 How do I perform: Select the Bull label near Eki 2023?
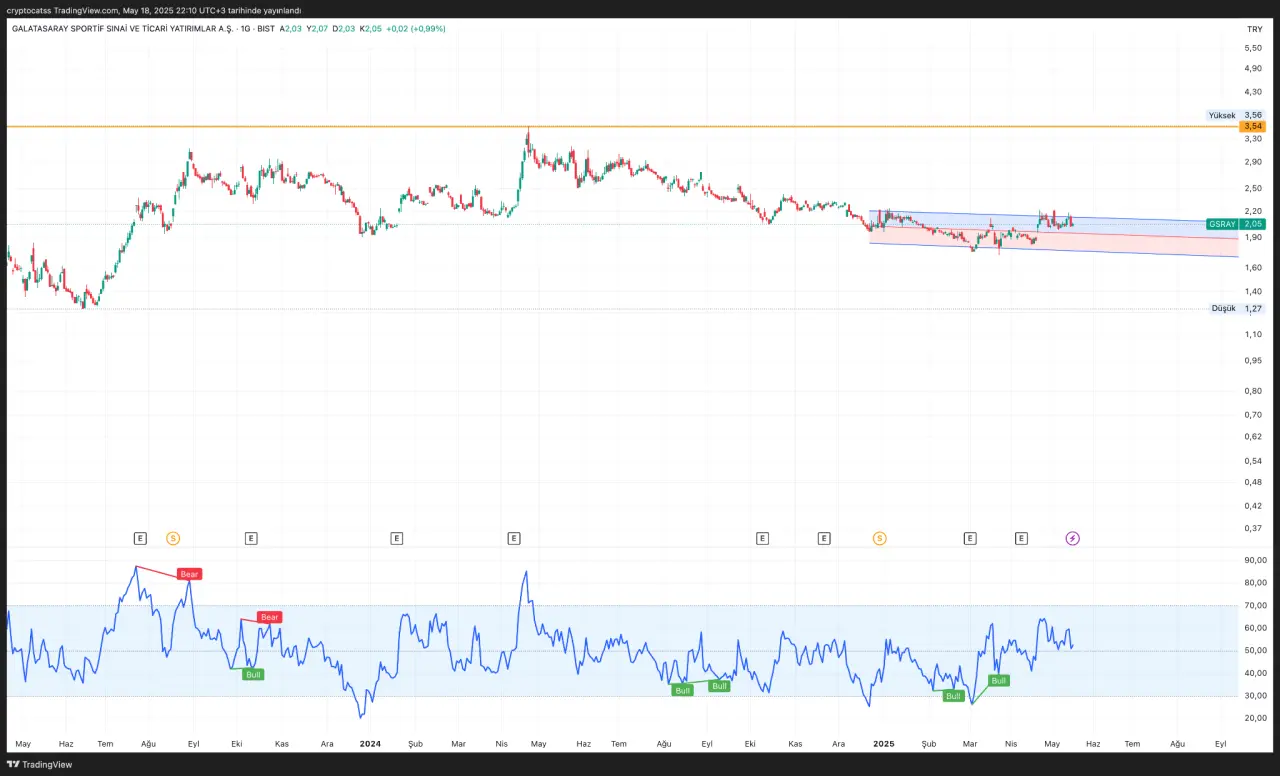[254, 674]
